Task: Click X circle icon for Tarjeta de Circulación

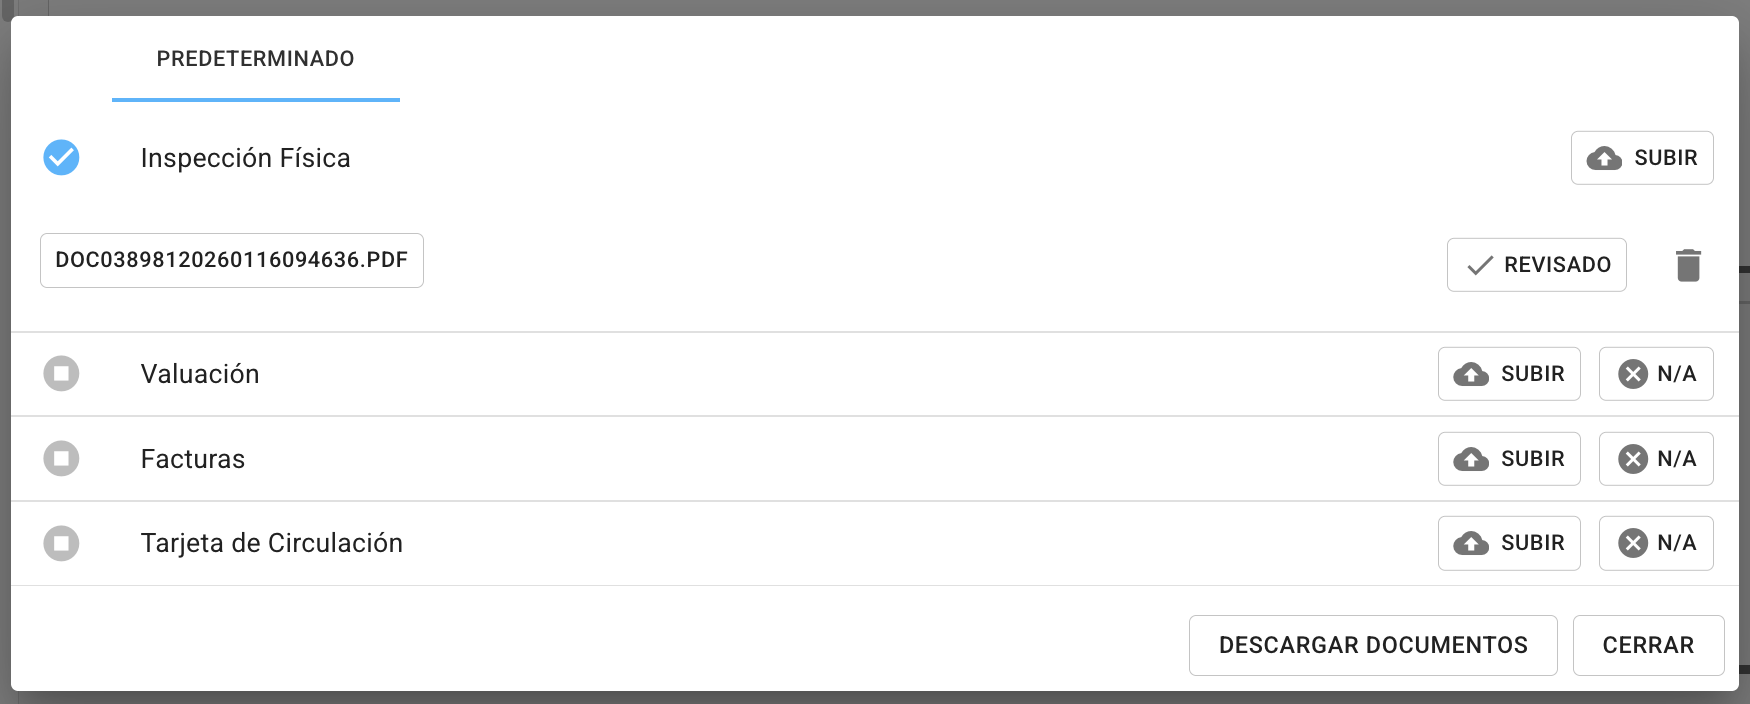Action: point(1633,543)
